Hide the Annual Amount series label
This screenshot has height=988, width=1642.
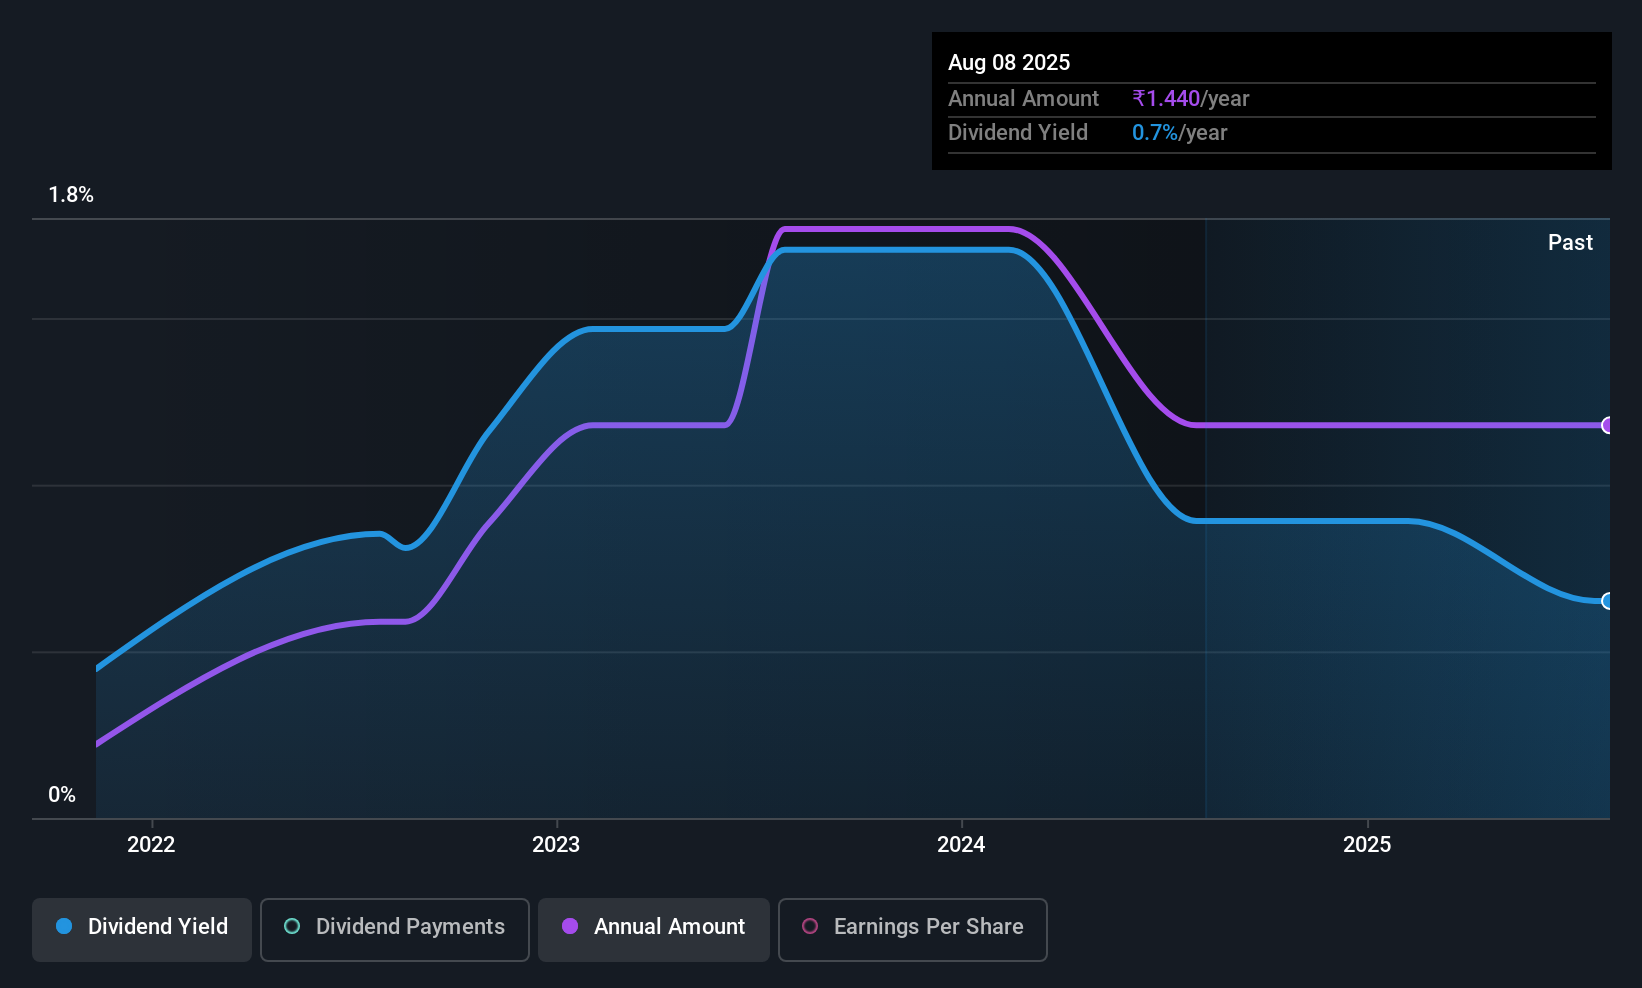(x=669, y=927)
